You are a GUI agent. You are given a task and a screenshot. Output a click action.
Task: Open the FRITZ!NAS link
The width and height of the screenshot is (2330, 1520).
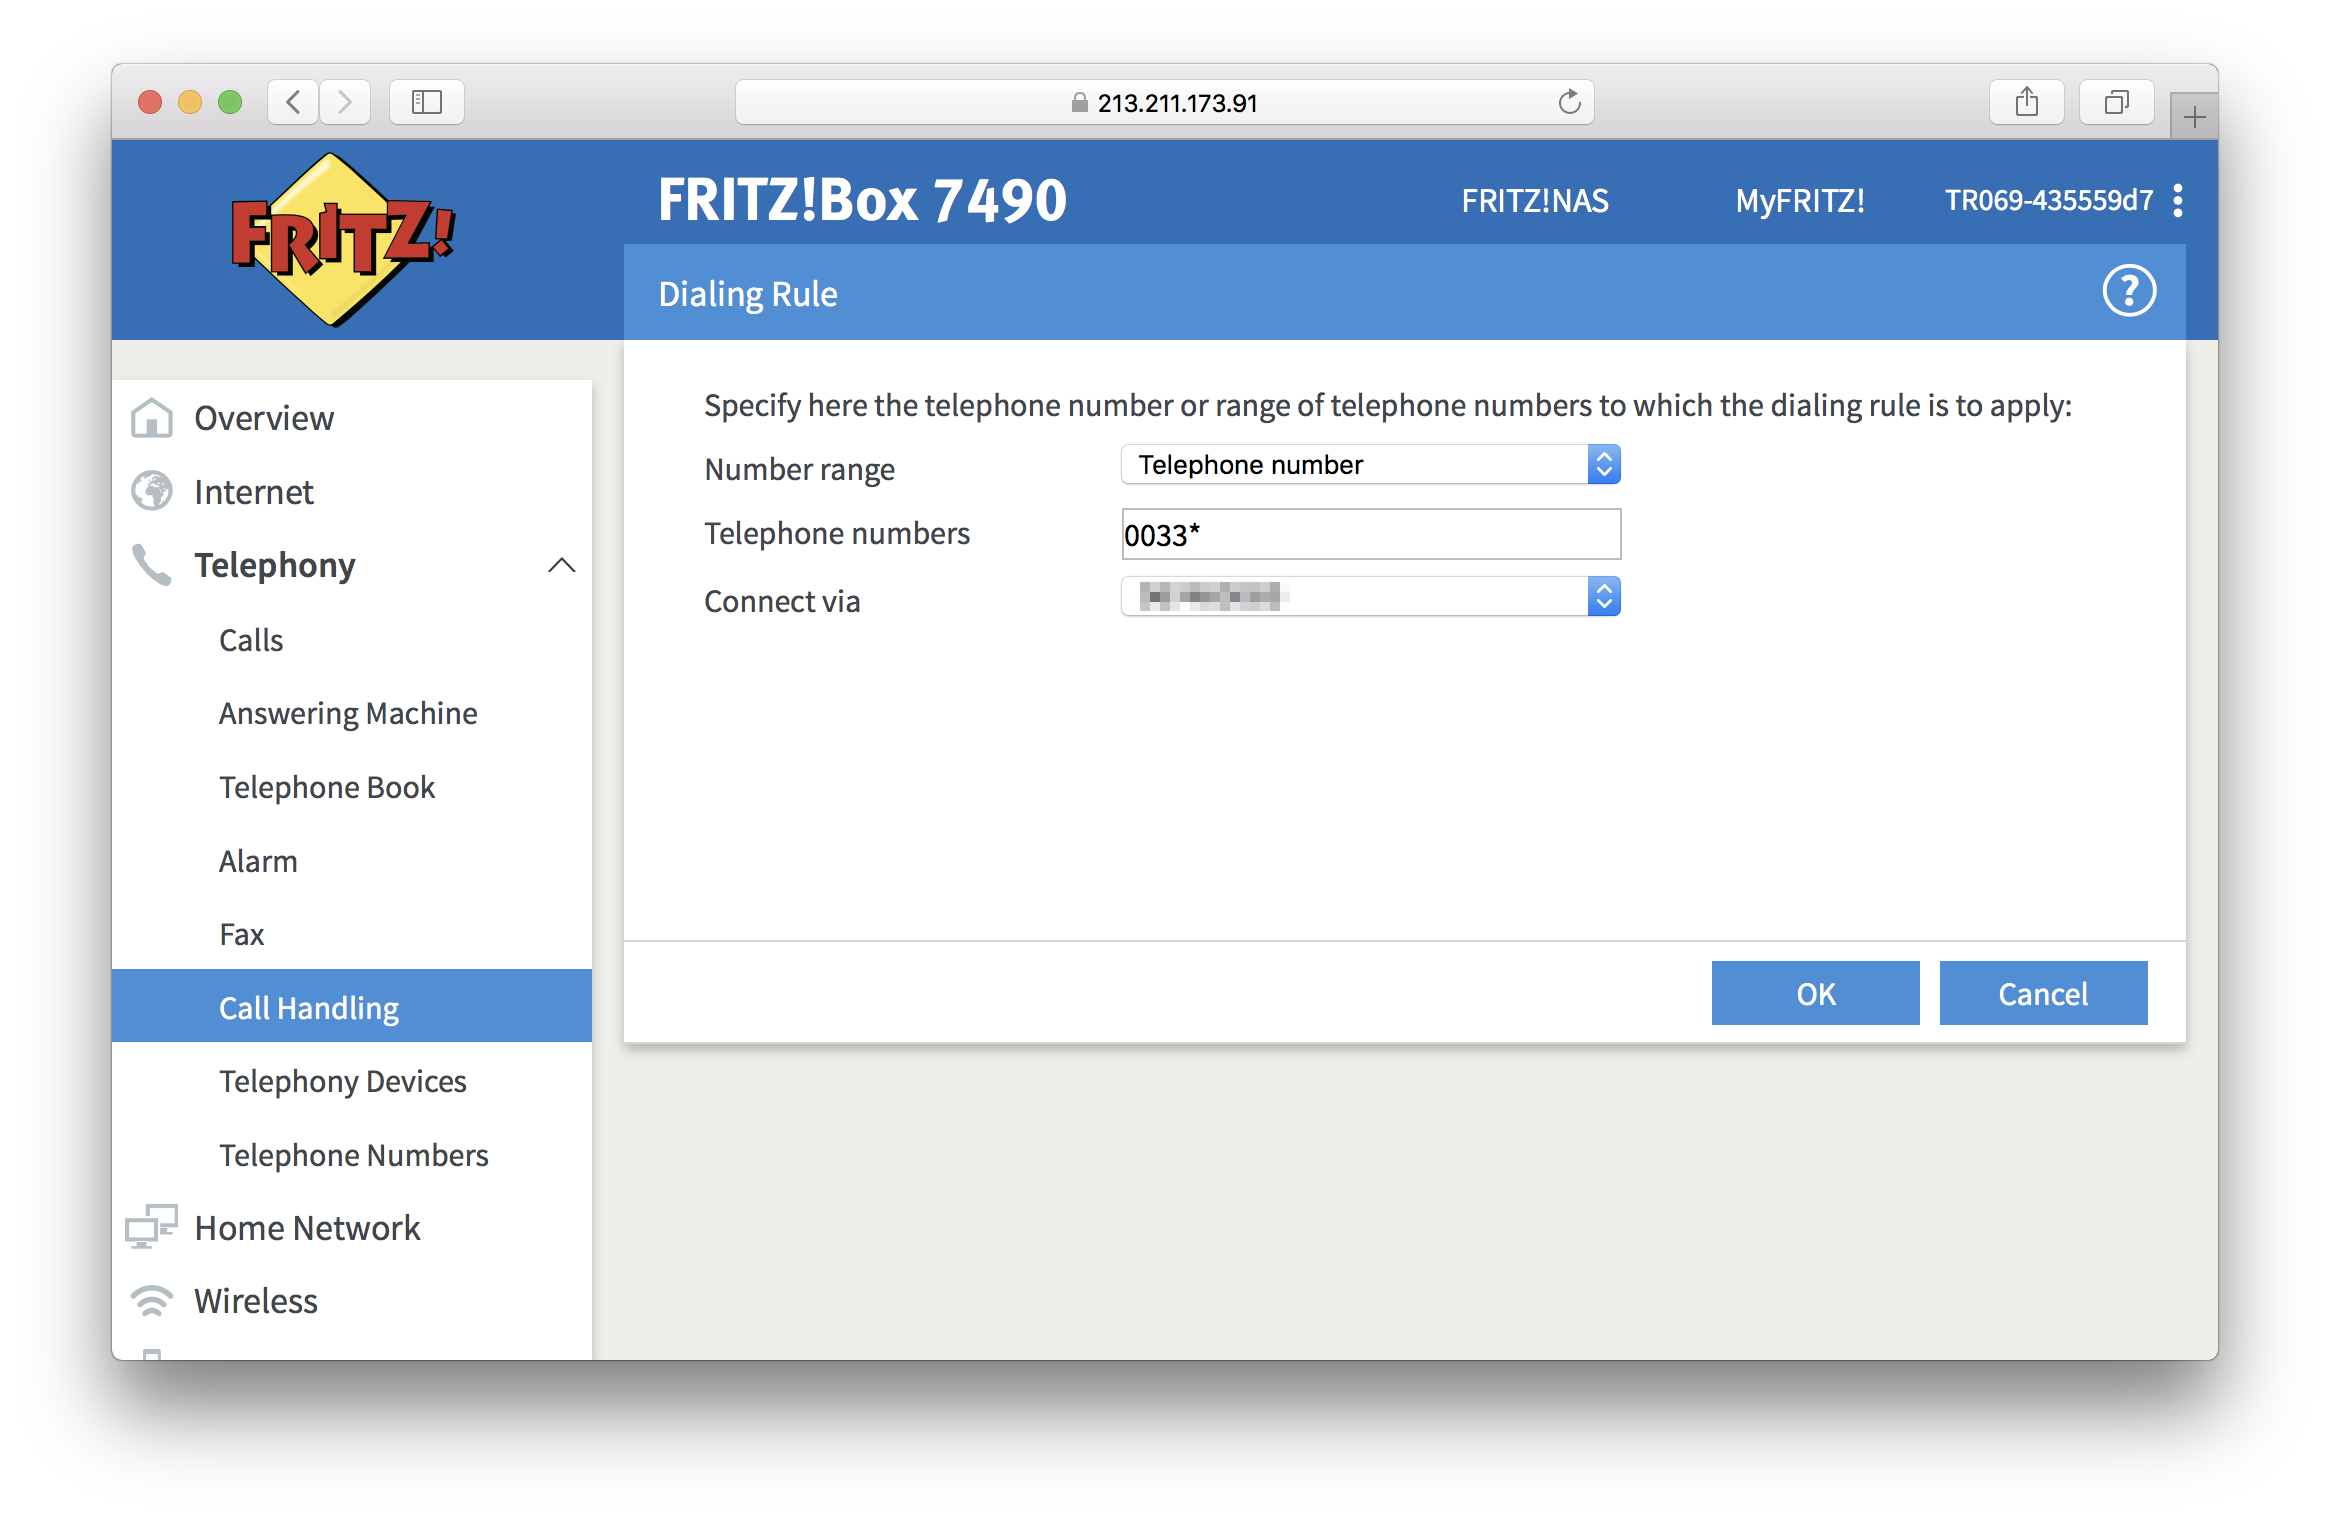click(x=1535, y=201)
